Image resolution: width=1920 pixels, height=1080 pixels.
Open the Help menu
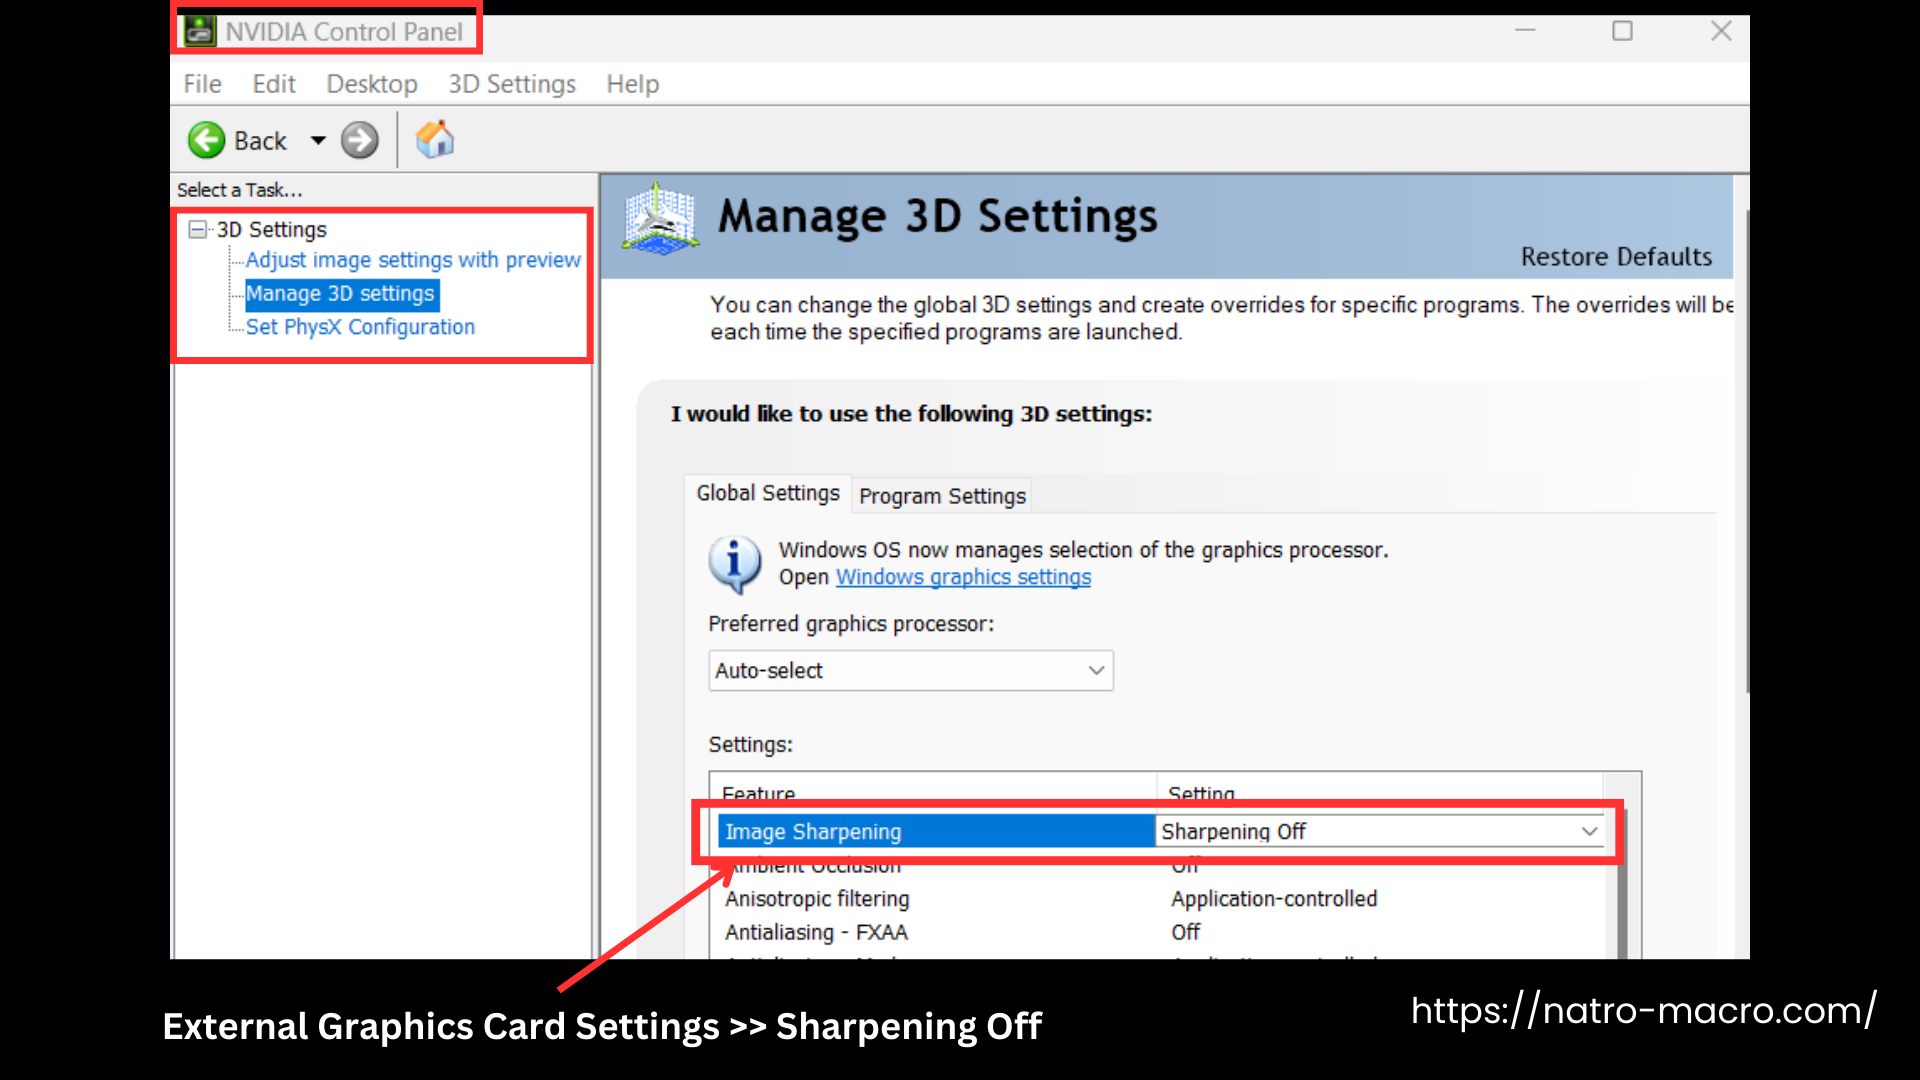(632, 84)
